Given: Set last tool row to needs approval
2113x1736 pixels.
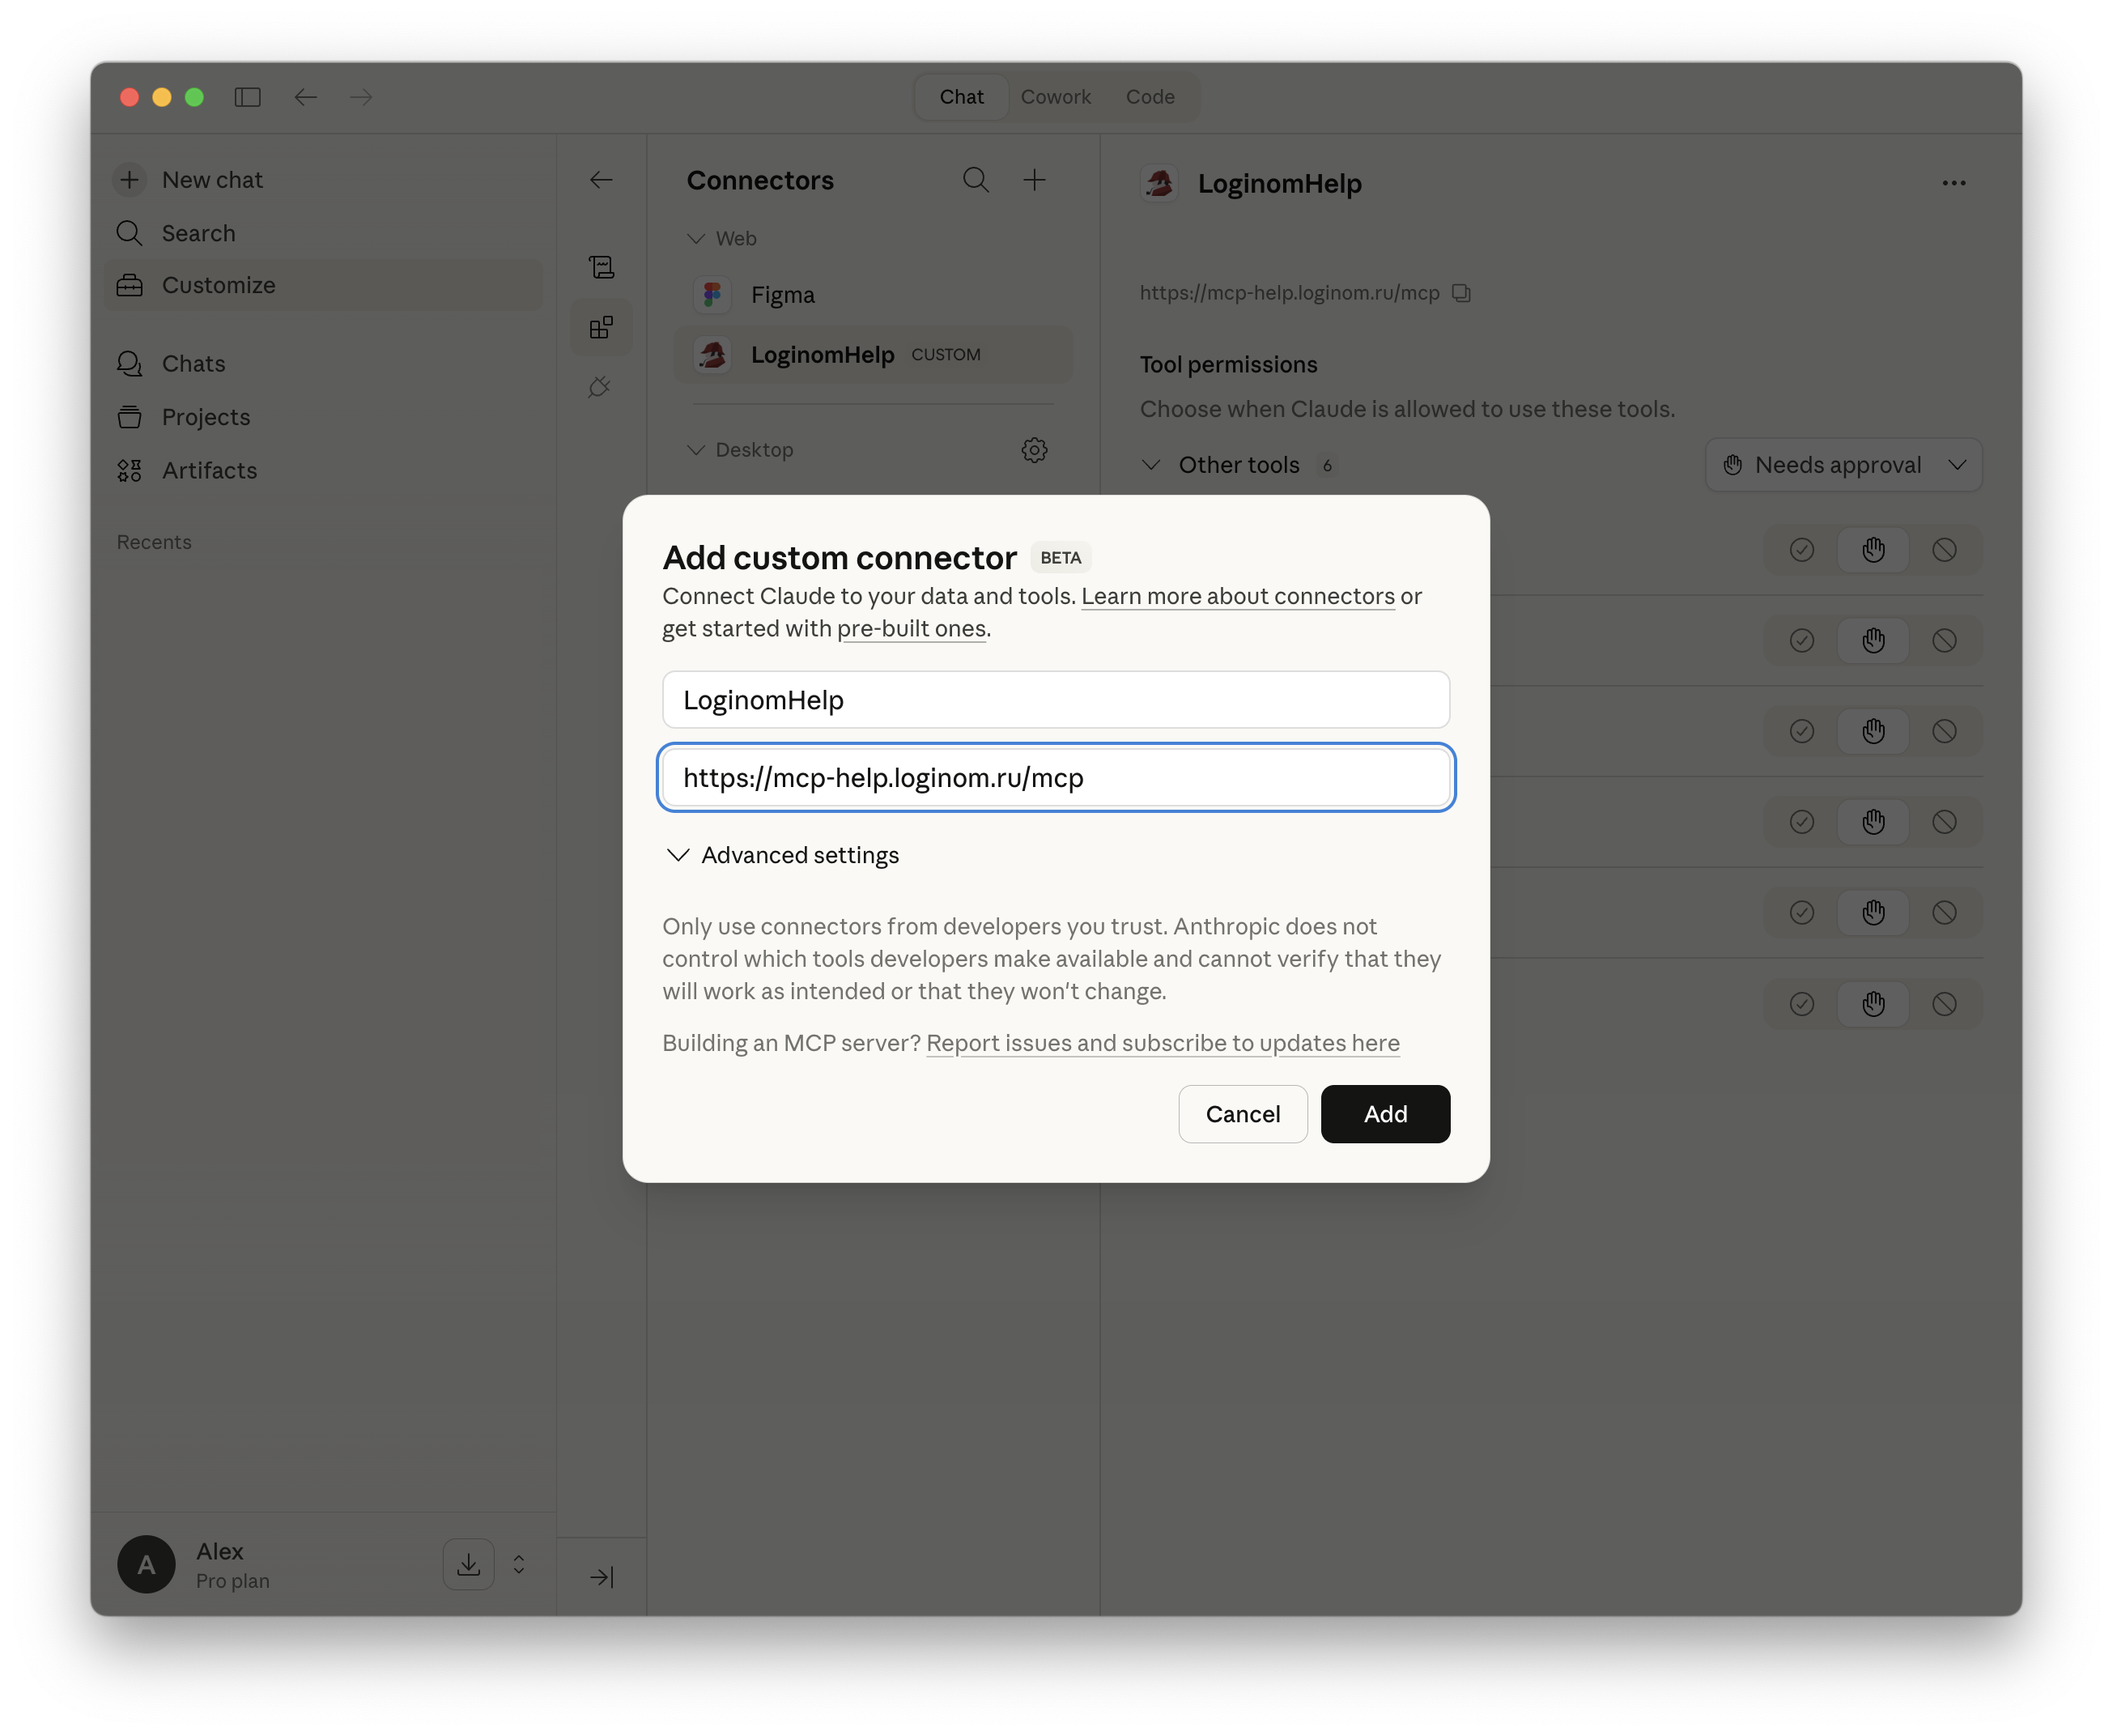Looking at the screenshot, I should coord(1873,1004).
